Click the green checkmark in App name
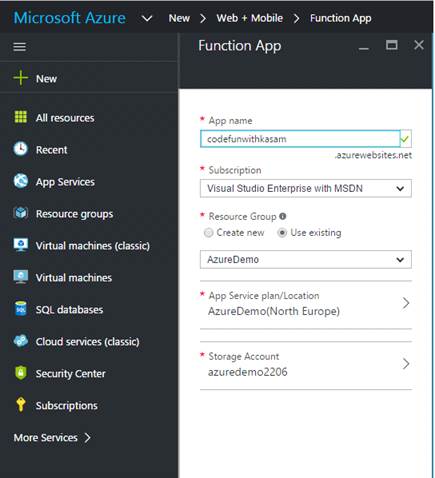Viewport: 435px width, 478px height. coord(405,139)
